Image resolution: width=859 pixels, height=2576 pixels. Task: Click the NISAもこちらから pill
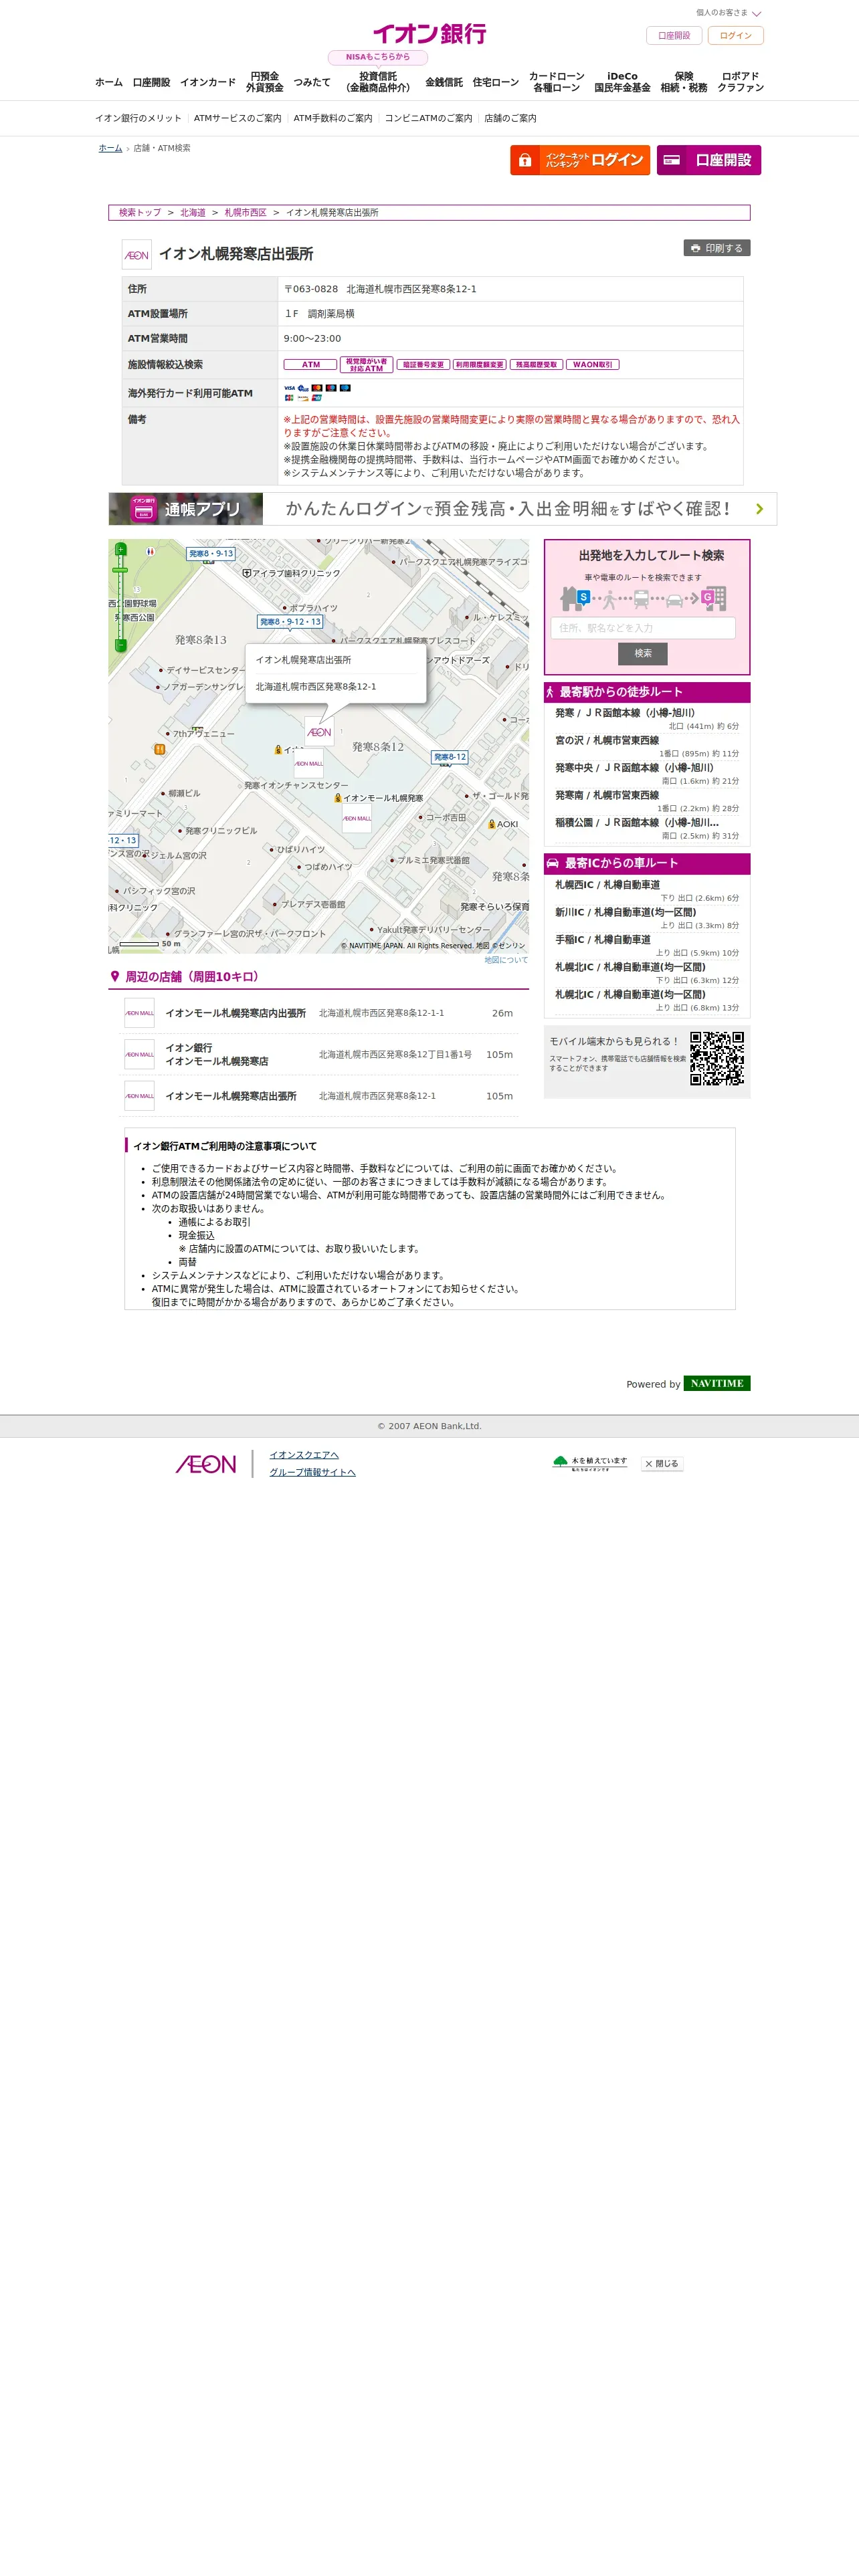click(x=378, y=57)
